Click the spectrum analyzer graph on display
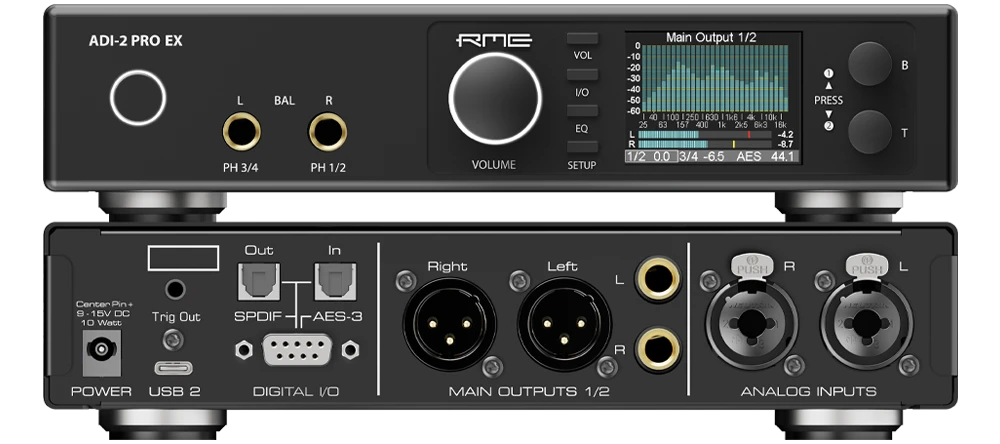This screenshot has width=1000, height=444. (715, 78)
